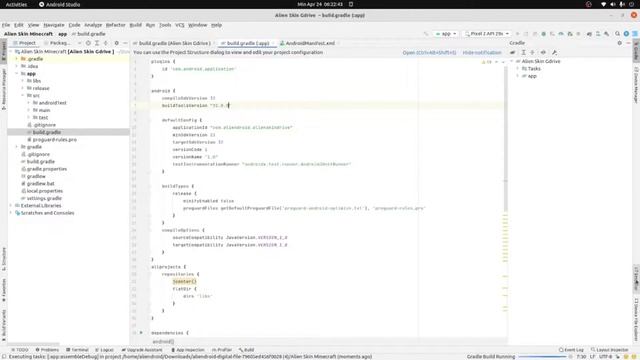The image size is (640, 360).
Task: Open the Refactor menu
Action: point(116,25)
